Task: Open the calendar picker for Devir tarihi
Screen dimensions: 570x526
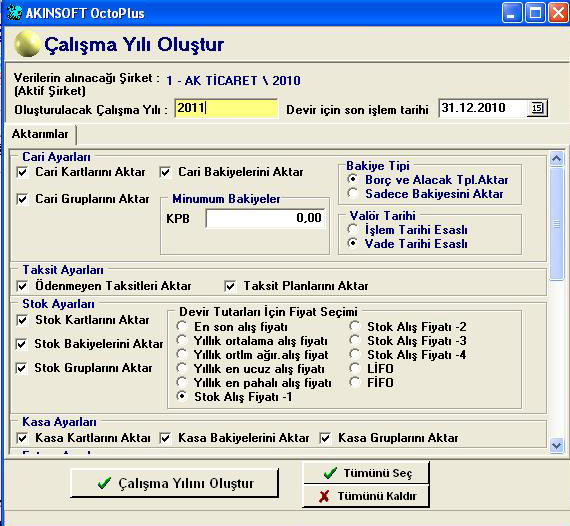Action: [x=537, y=108]
